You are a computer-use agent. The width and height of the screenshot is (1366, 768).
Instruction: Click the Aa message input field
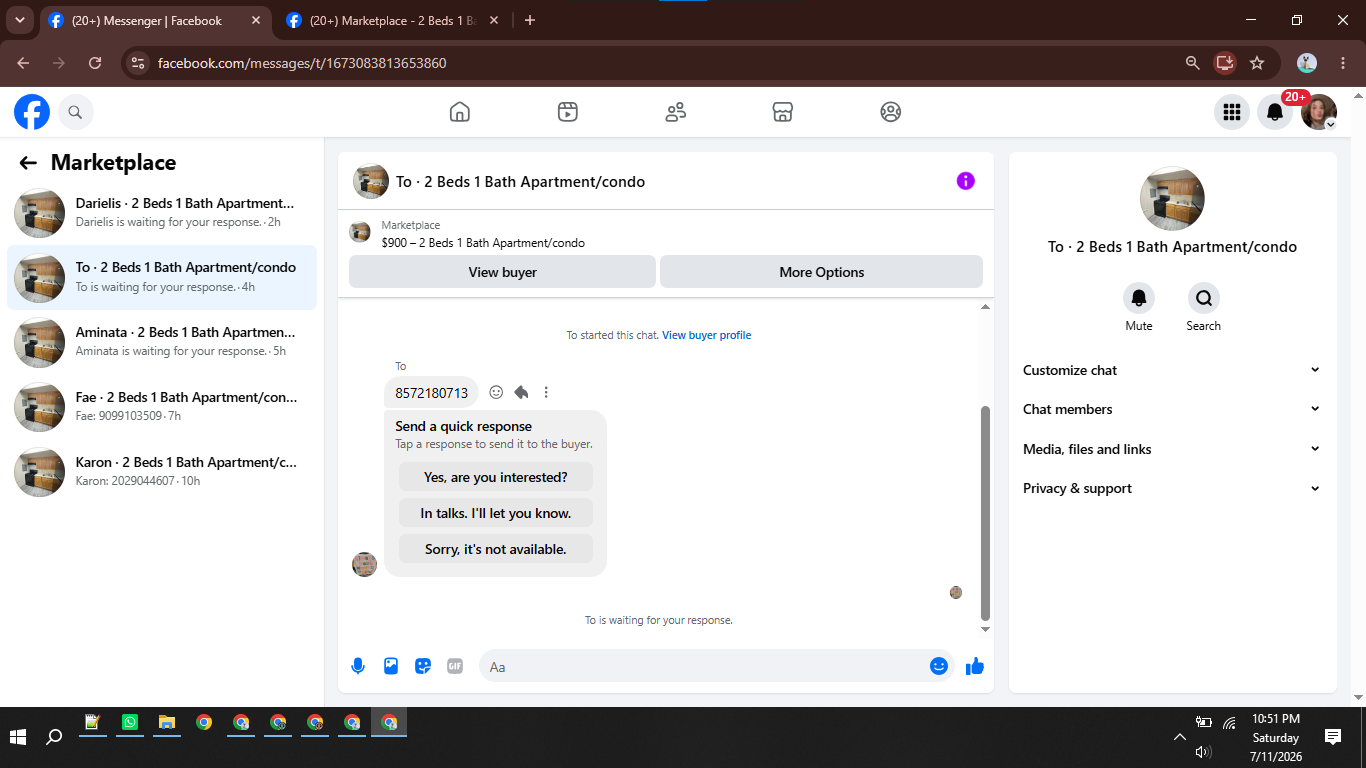704,666
